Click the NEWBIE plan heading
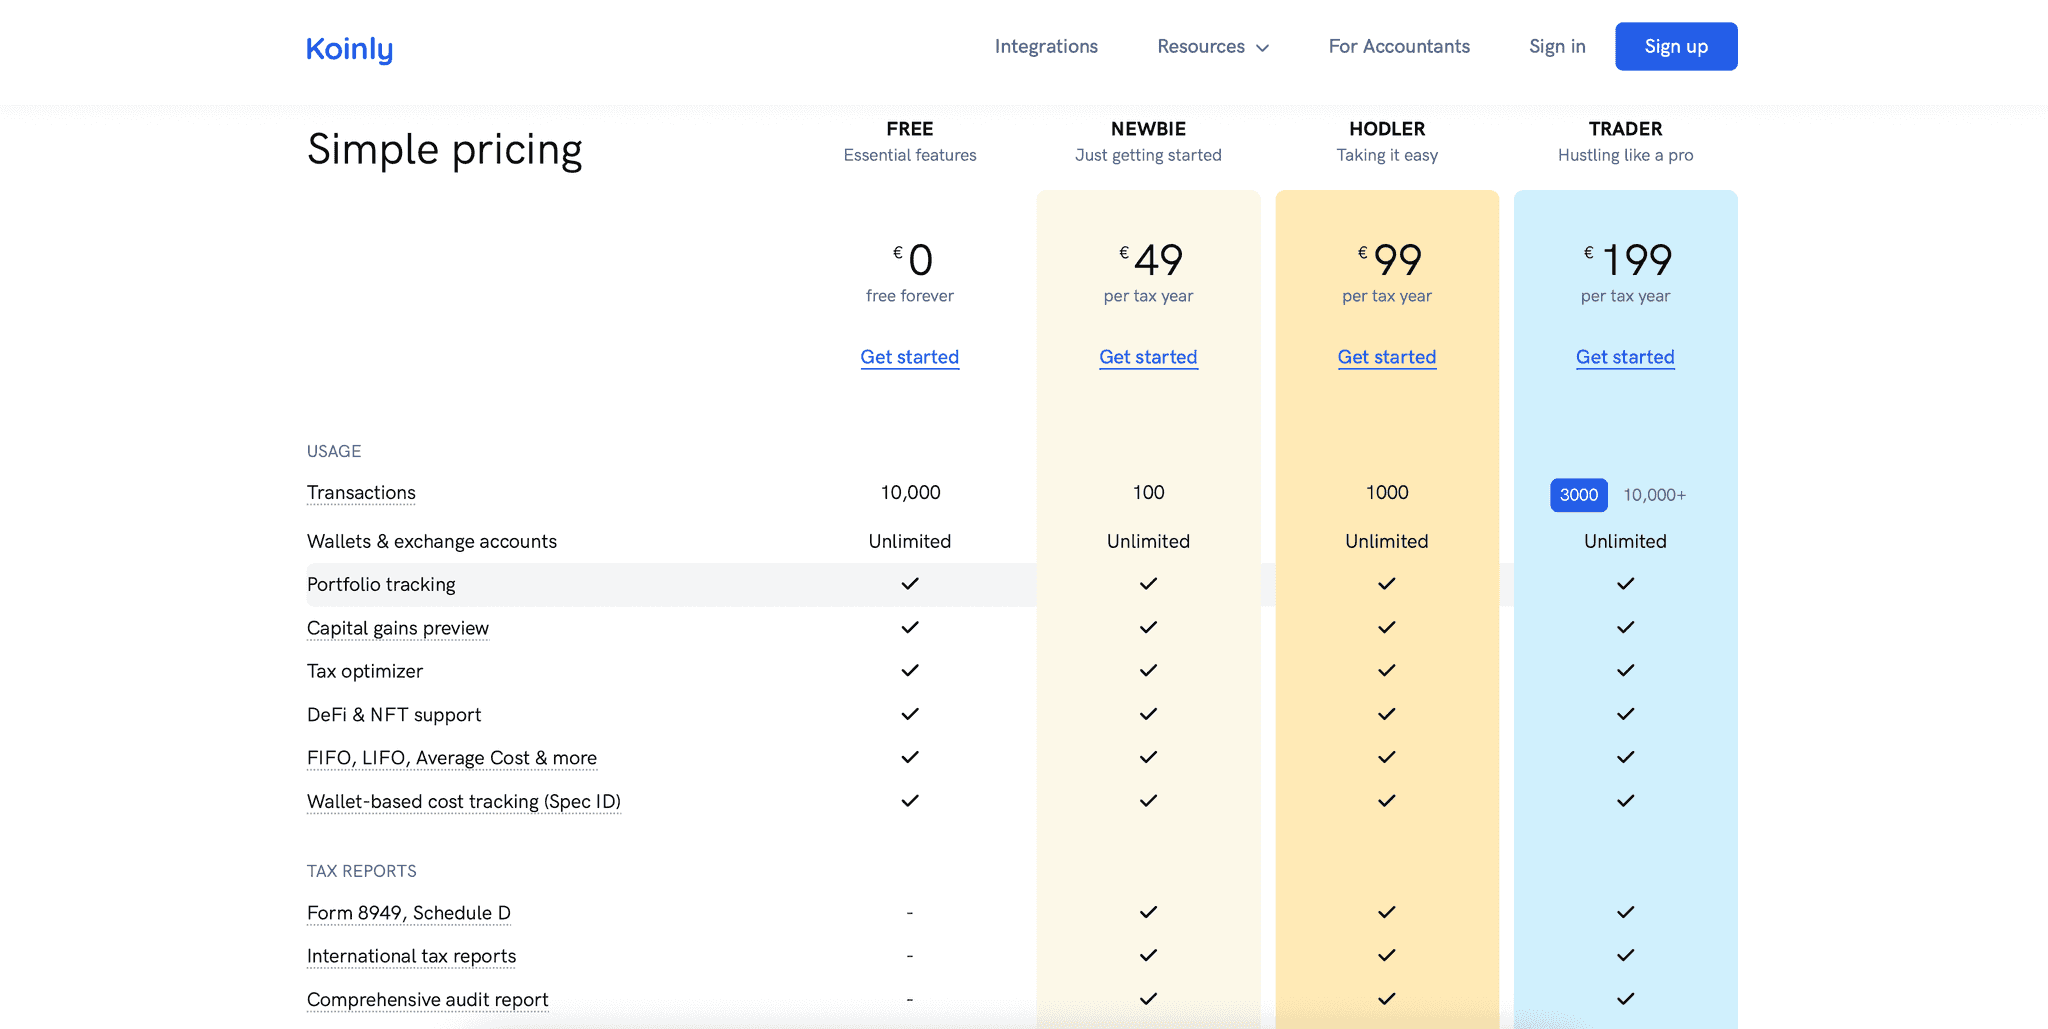This screenshot has height=1029, width=2048. click(x=1148, y=129)
